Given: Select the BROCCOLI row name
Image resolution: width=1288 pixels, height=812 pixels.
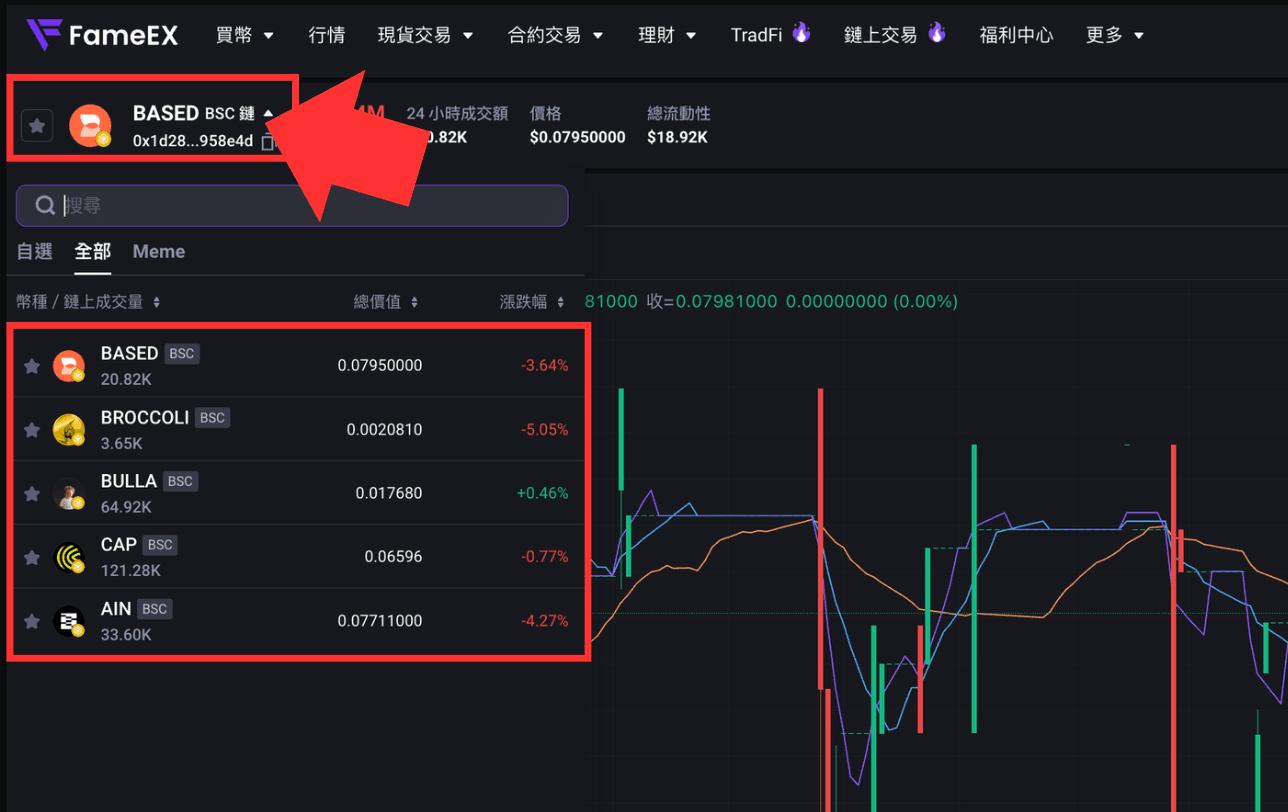Looking at the screenshot, I should (x=145, y=418).
